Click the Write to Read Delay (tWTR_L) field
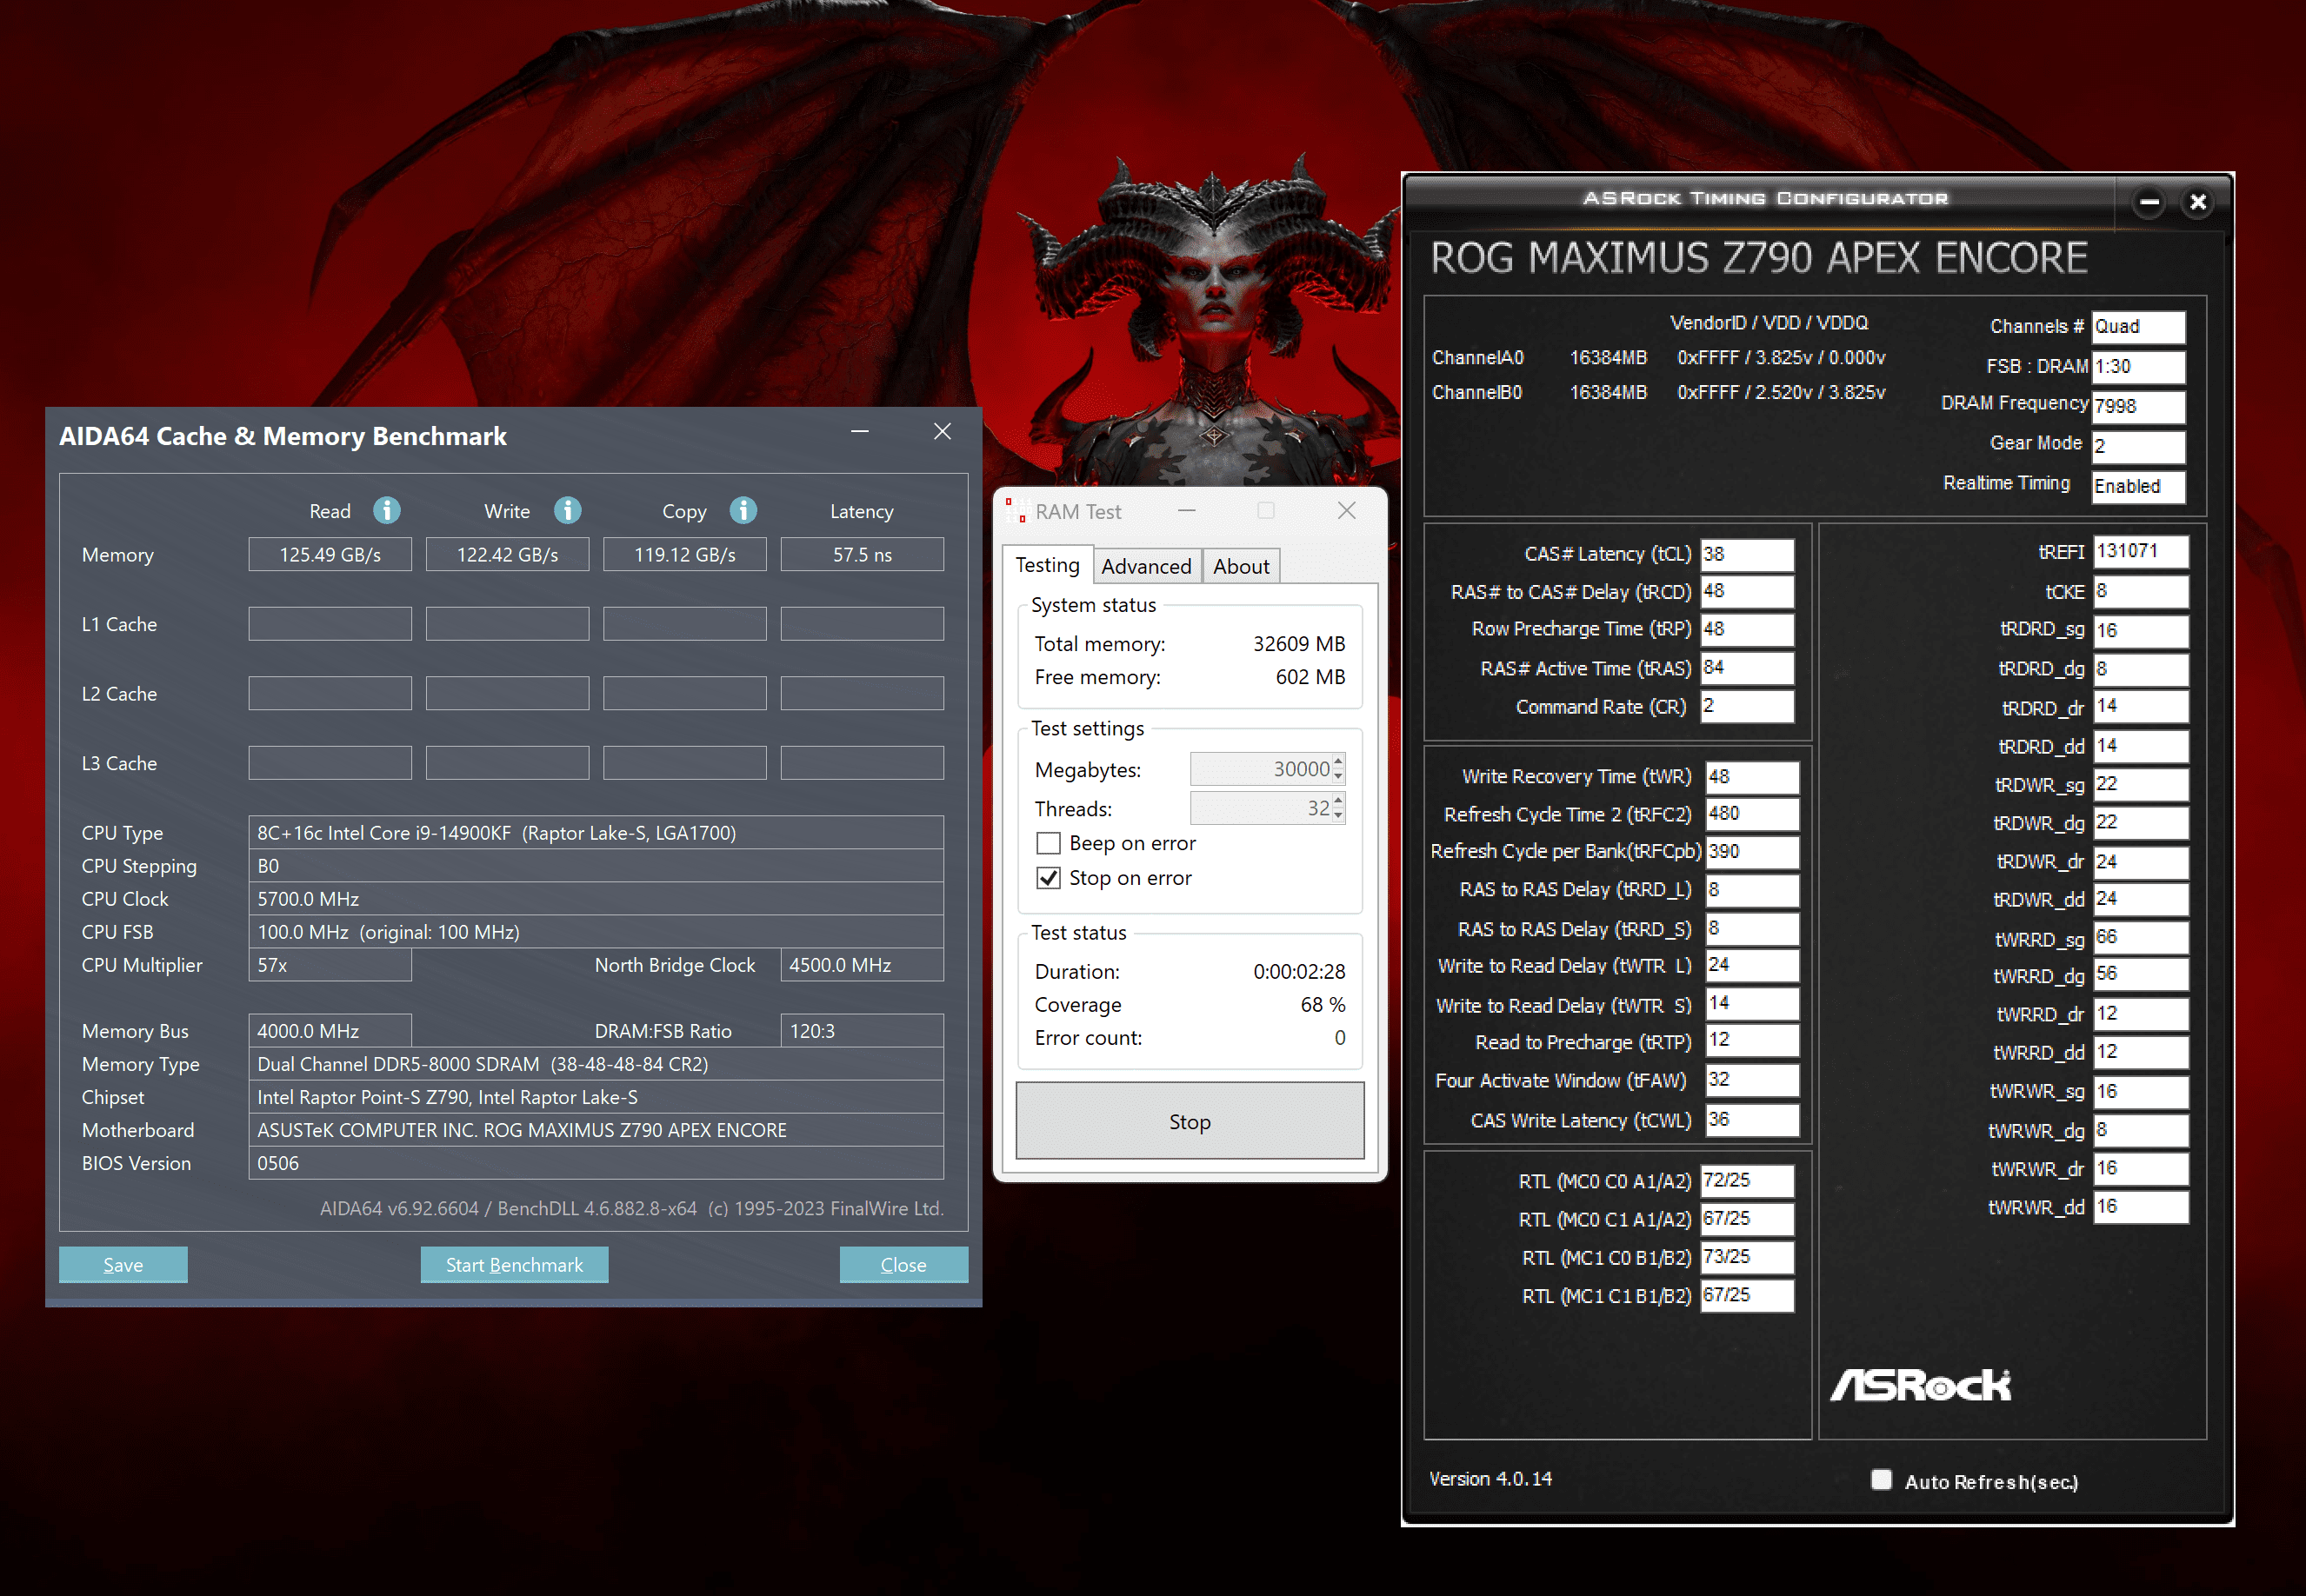The image size is (2306, 1596). pos(1752,965)
